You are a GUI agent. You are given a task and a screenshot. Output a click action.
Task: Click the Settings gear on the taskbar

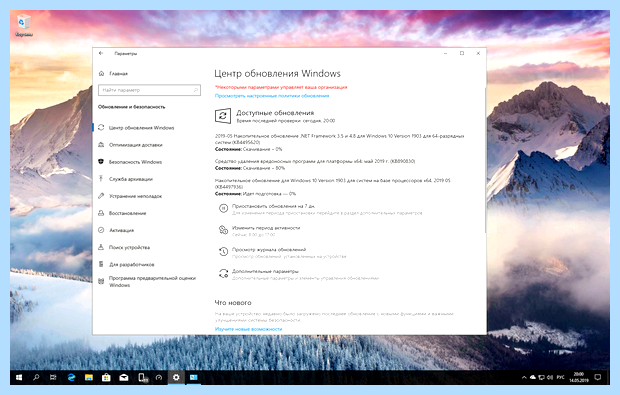pyautogui.click(x=176, y=377)
